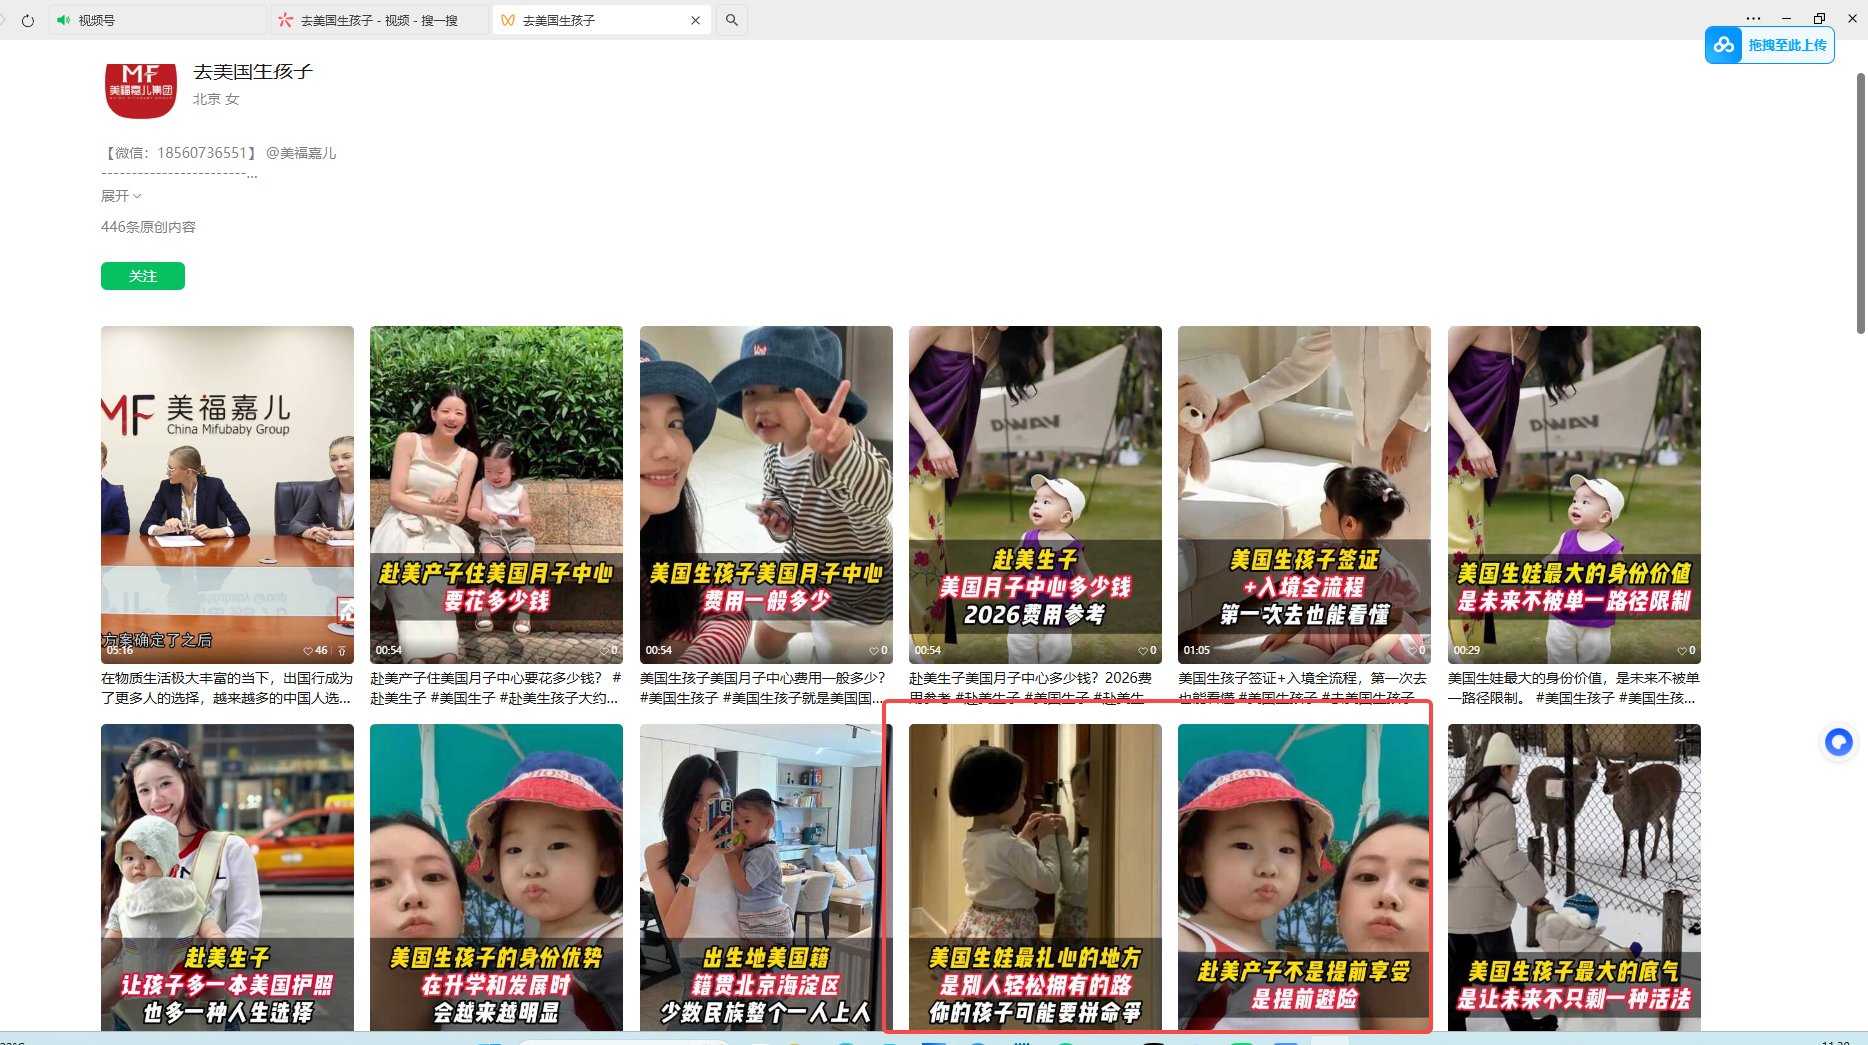This screenshot has height=1045, width=1868.
Task: Open the three-dots more options menu
Action: (1753, 18)
